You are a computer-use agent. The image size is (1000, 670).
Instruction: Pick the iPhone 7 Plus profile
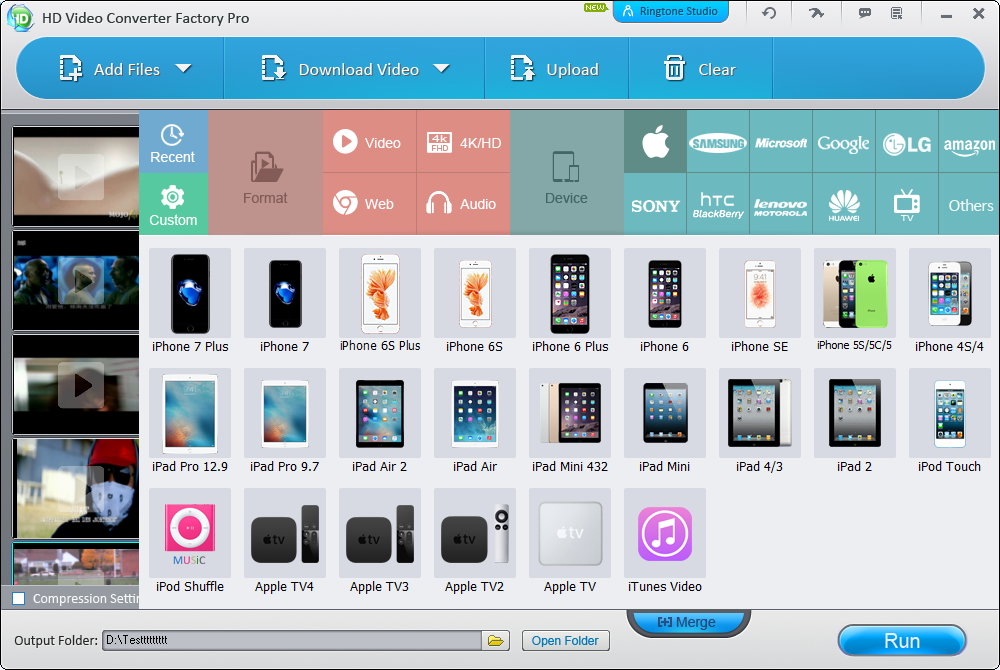(x=190, y=302)
